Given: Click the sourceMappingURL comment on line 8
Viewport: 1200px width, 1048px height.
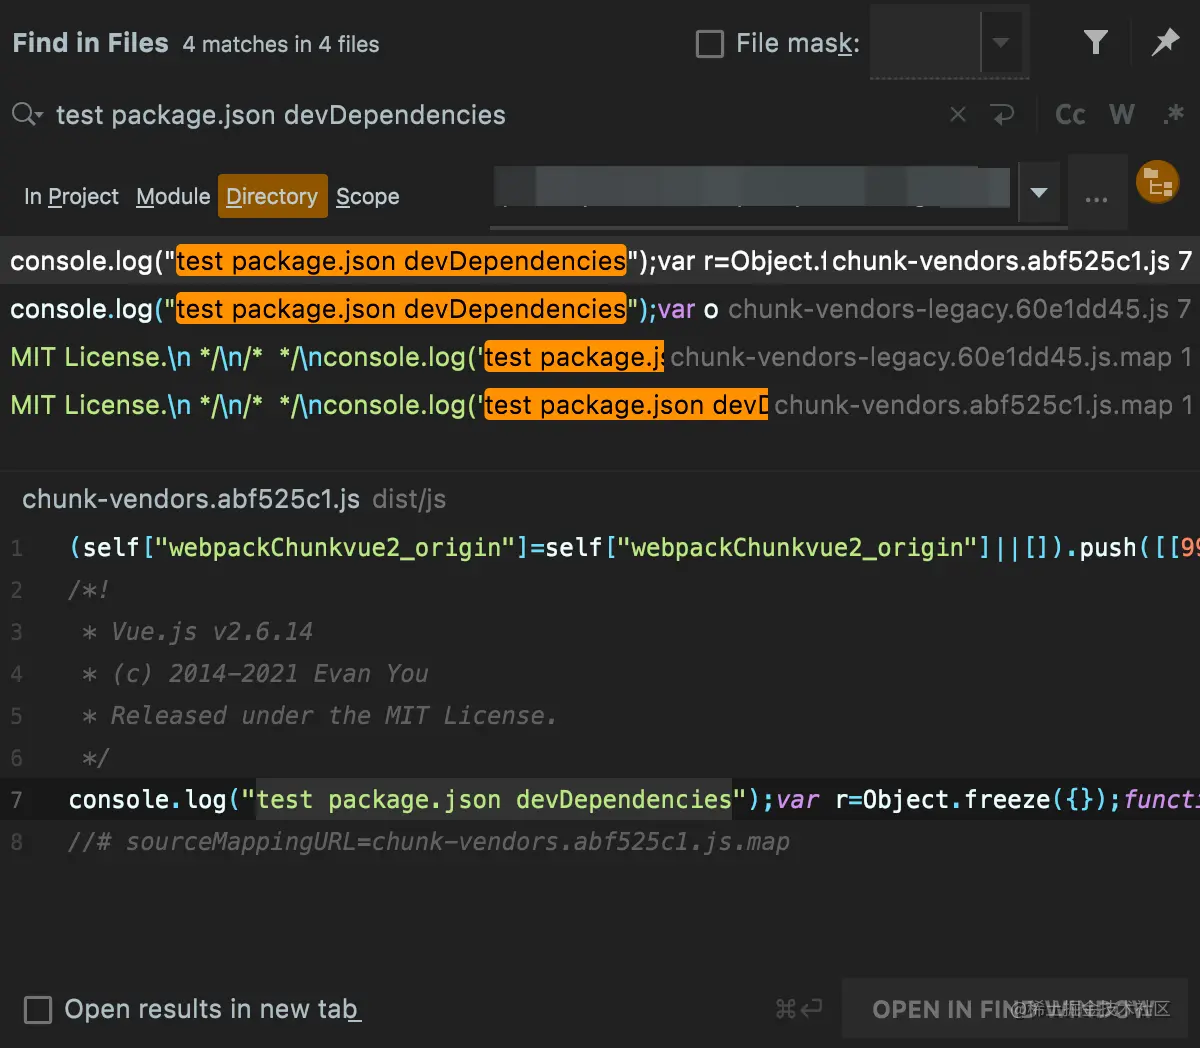Looking at the screenshot, I should tap(428, 842).
